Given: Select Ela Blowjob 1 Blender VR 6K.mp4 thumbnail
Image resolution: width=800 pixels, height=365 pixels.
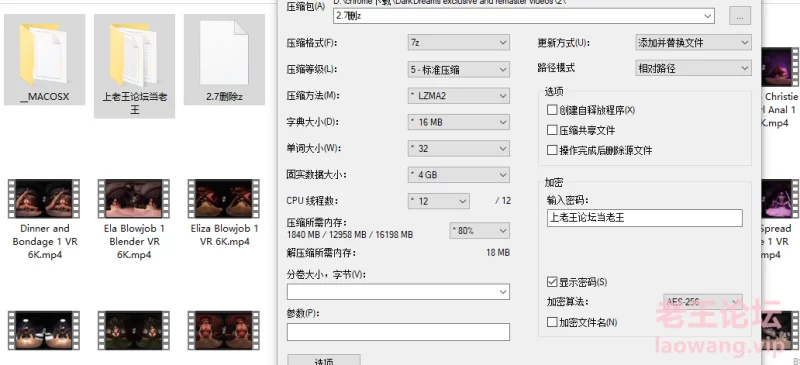Looking at the screenshot, I should [x=134, y=199].
